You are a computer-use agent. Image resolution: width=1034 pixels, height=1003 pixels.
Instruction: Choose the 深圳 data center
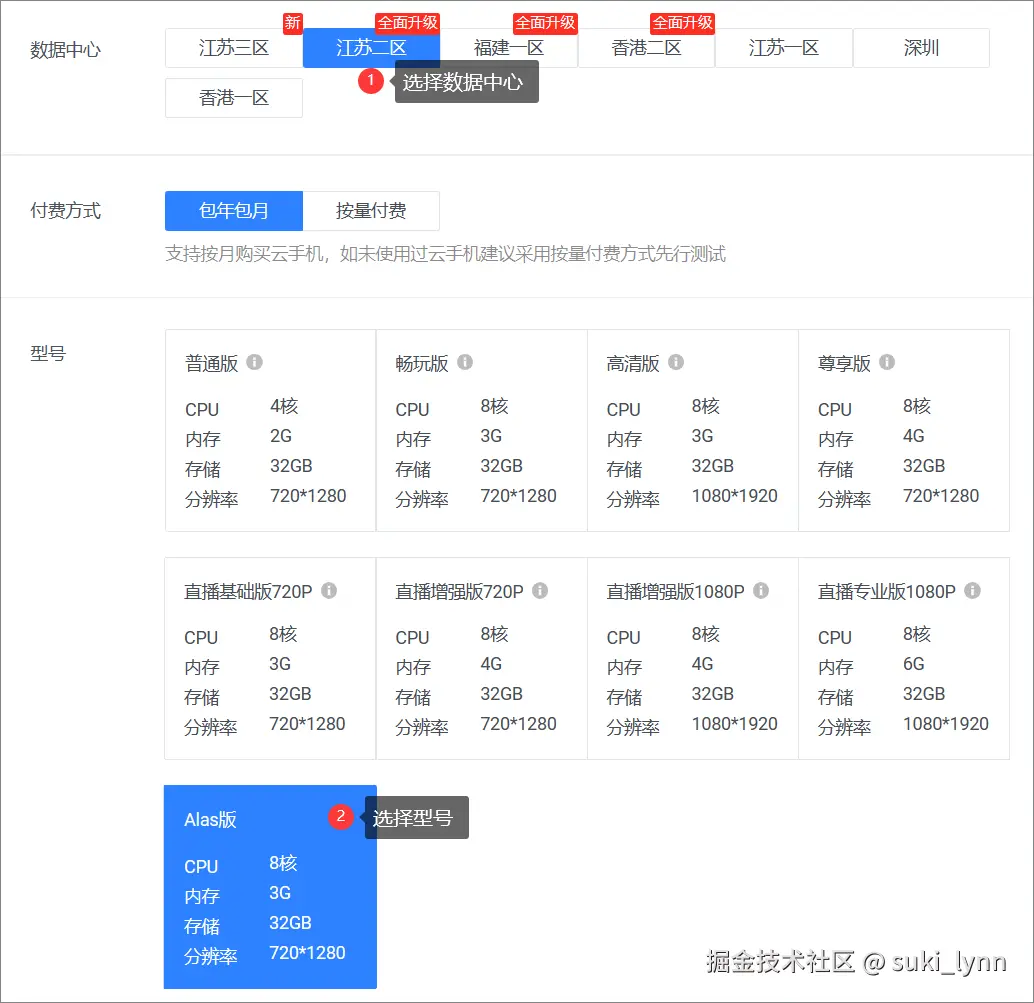coord(920,48)
